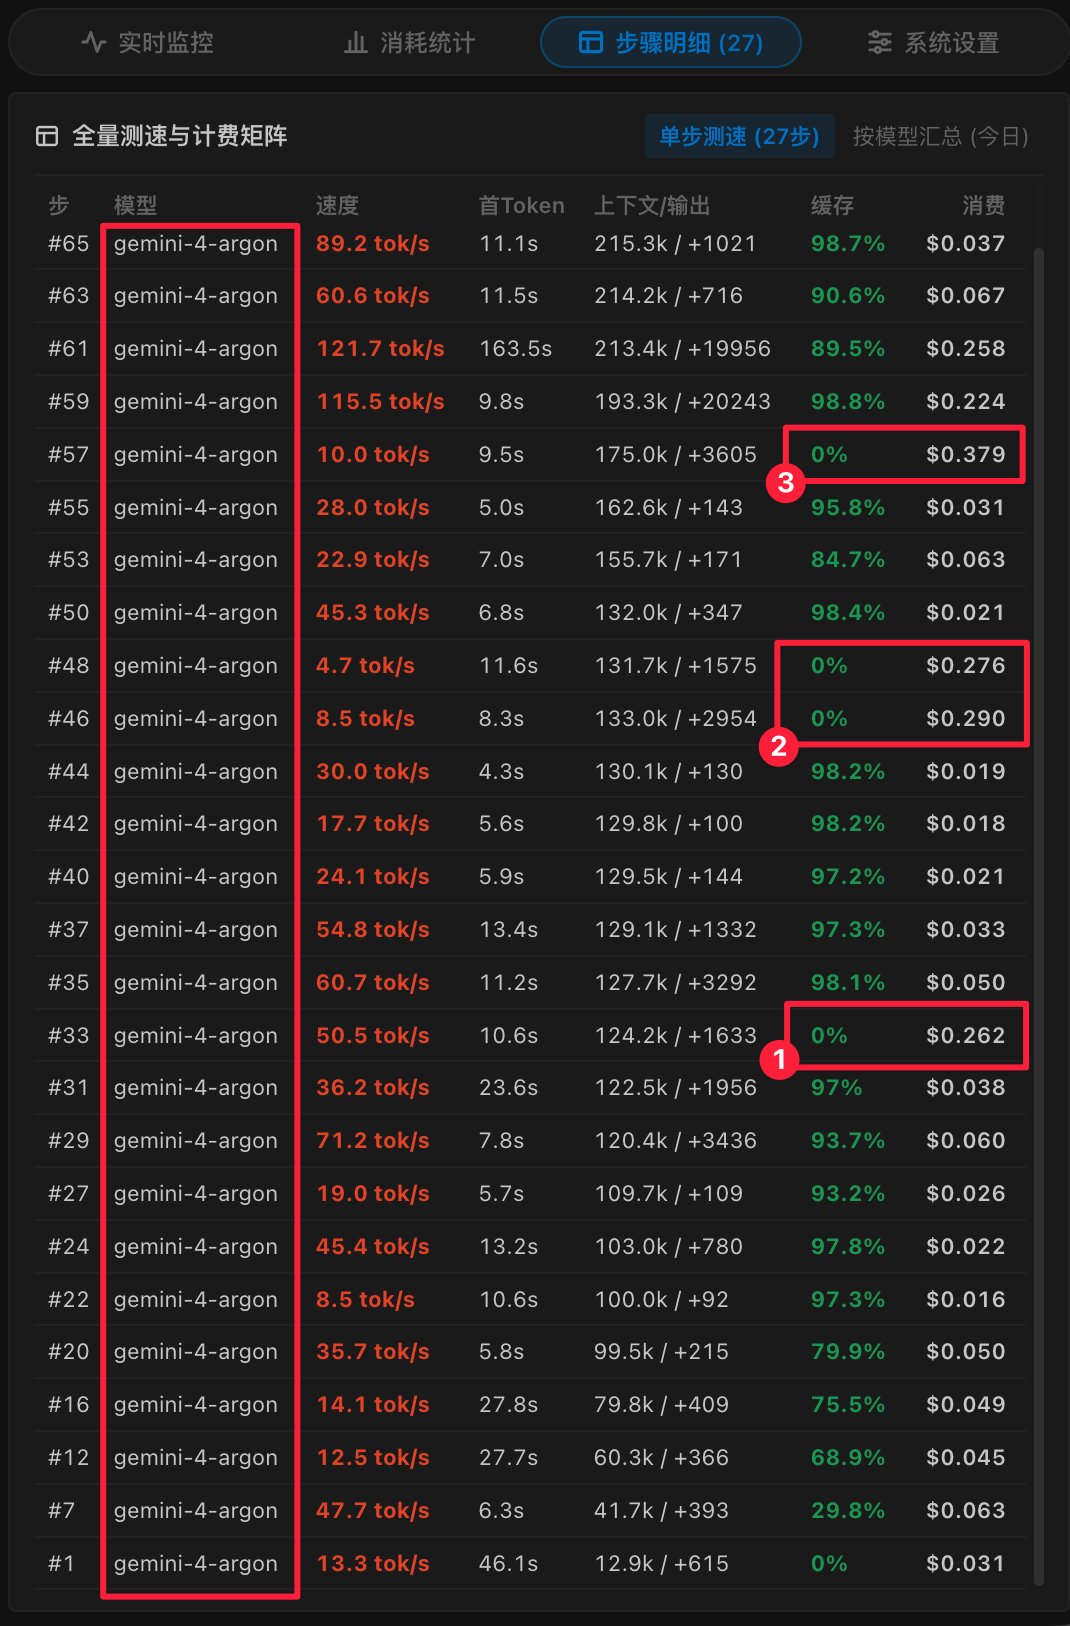
Task: Click the 13.4s first-token time
Action: pyautogui.click(x=508, y=930)
